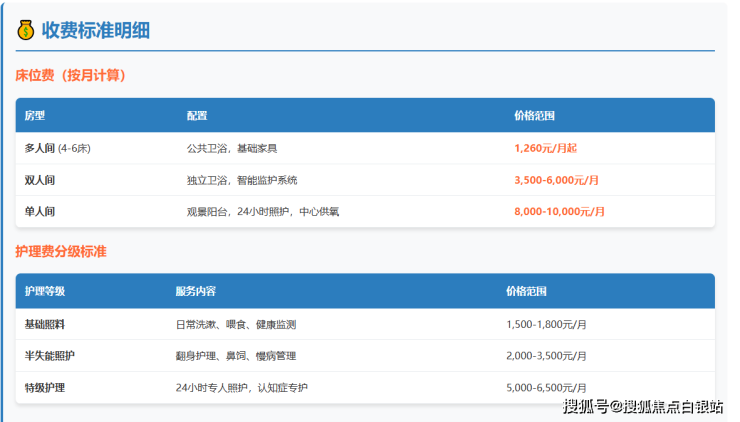Click the 搜狐号@搜狐焦点白银站 watermark

[643, 406]
